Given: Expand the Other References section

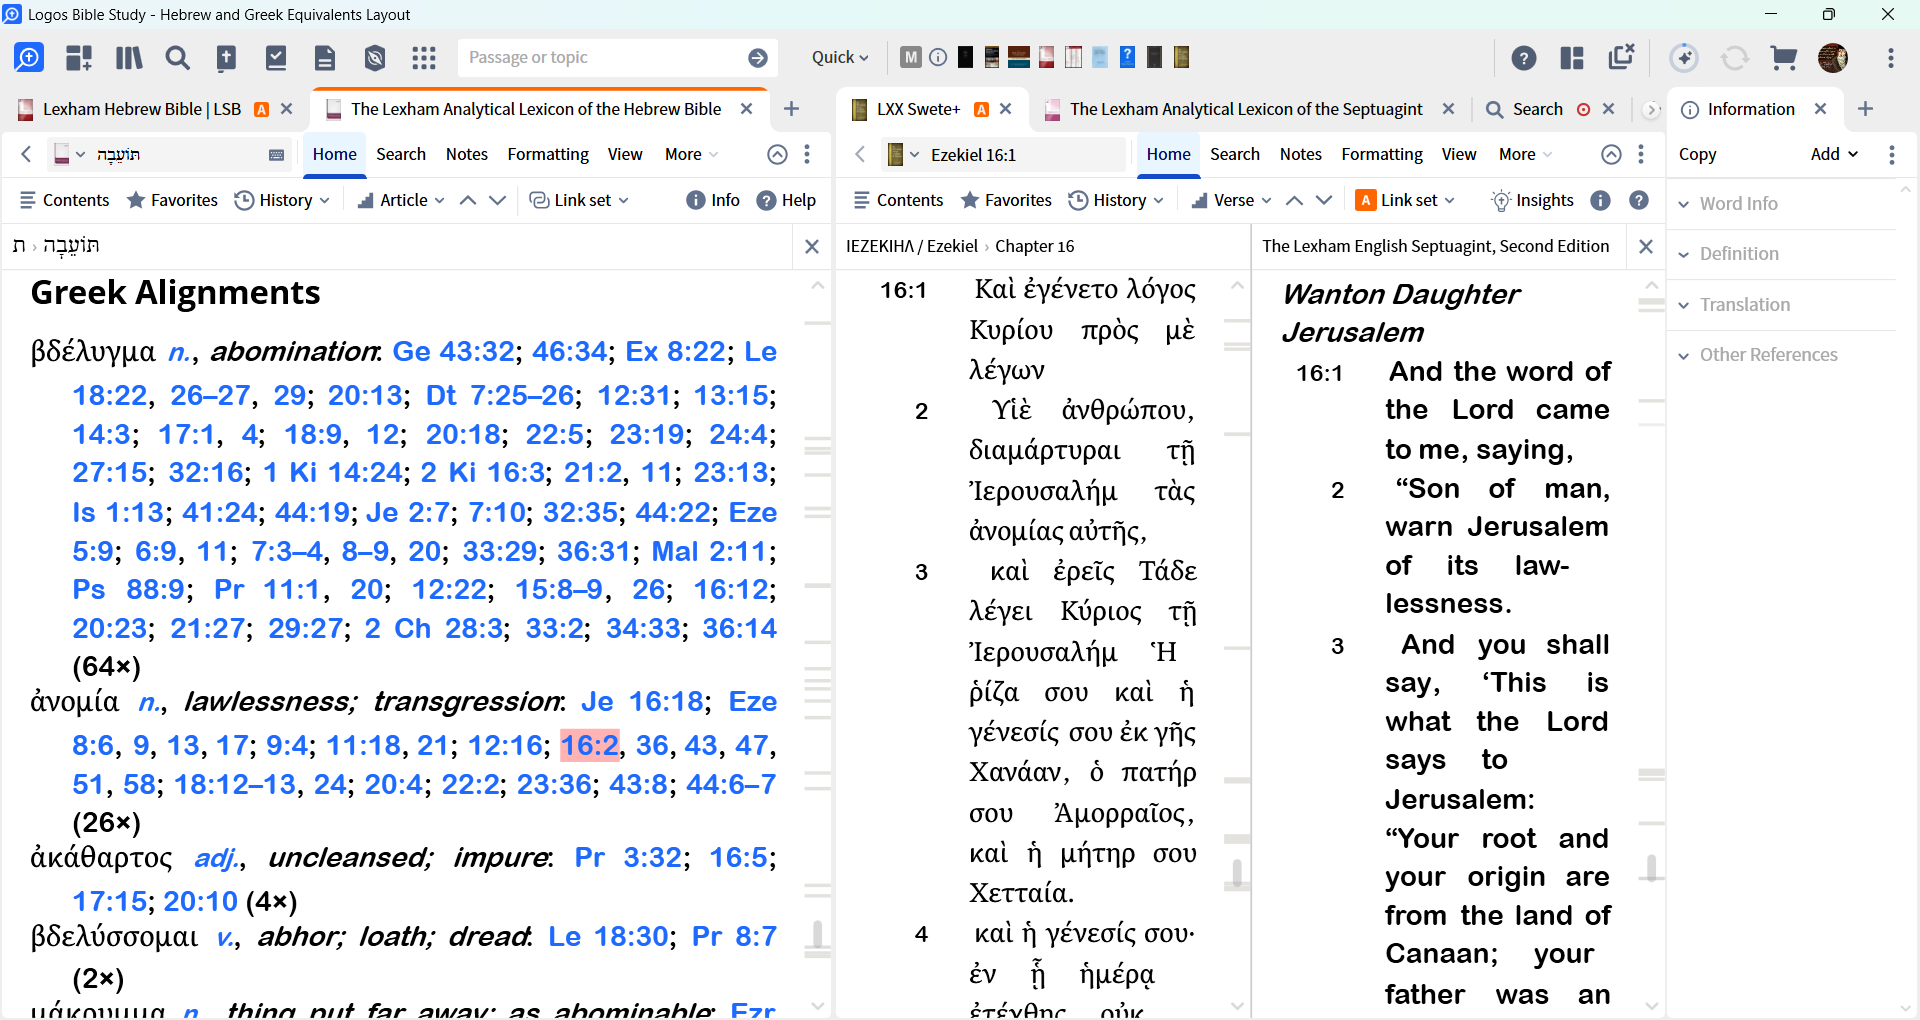Looking at the screenshot, I should 1758,355.
